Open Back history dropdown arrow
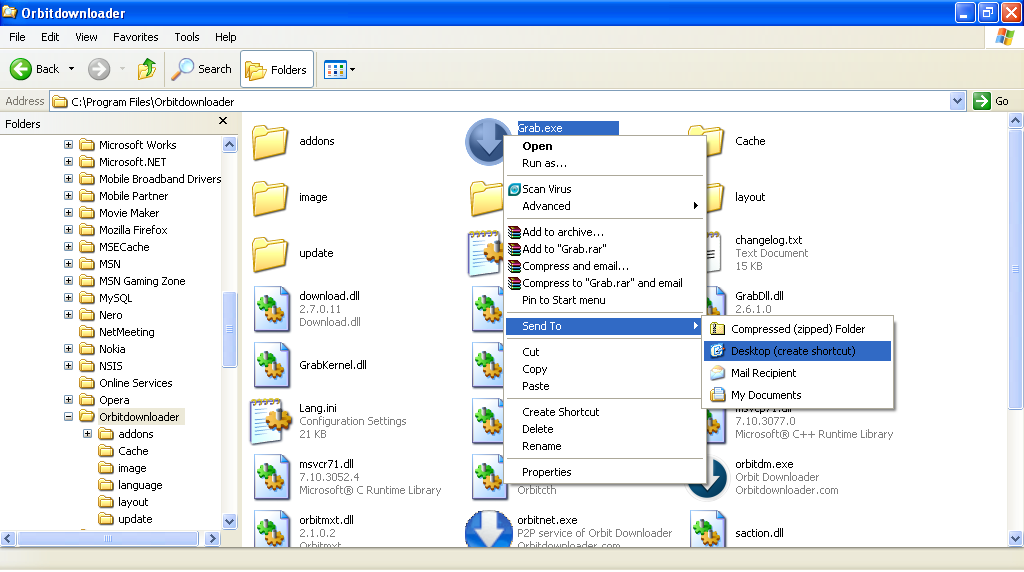The image size is (1024, 572). pyautogui.click(x=71, y=69)
